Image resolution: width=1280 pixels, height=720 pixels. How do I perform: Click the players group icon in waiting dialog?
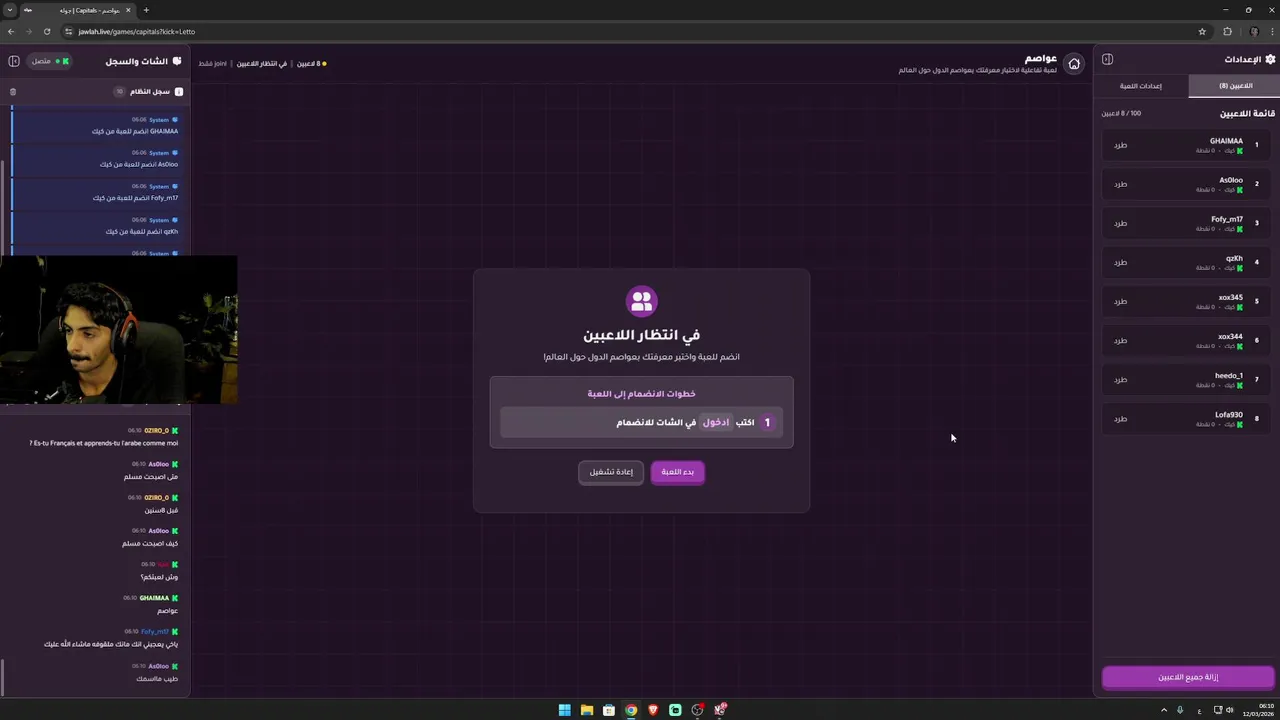[641, 300]
